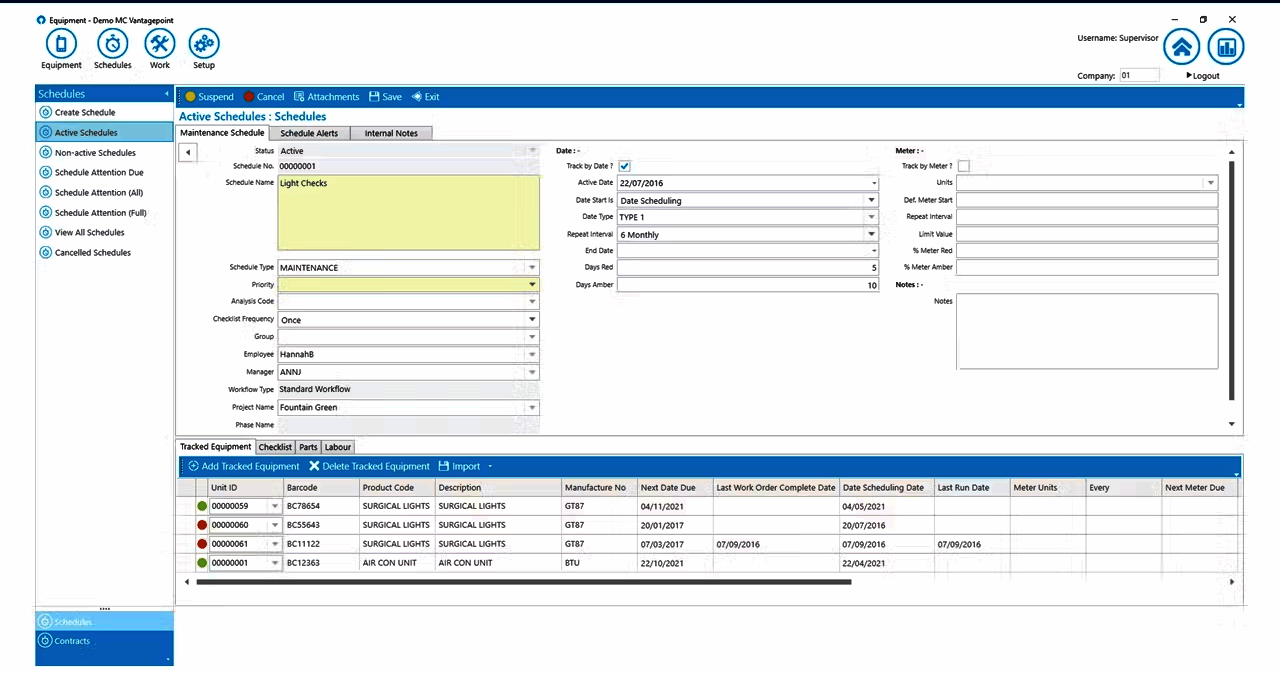Open the Equipment module
Screen dimensions: 1280x674
(x=61, y=44)
